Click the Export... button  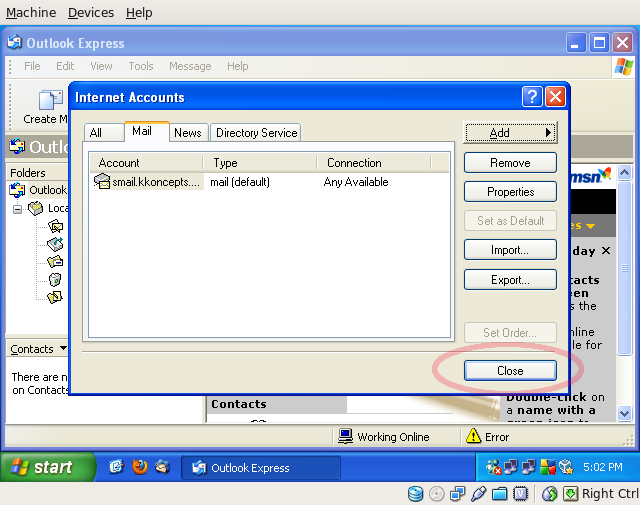(510, 280)
